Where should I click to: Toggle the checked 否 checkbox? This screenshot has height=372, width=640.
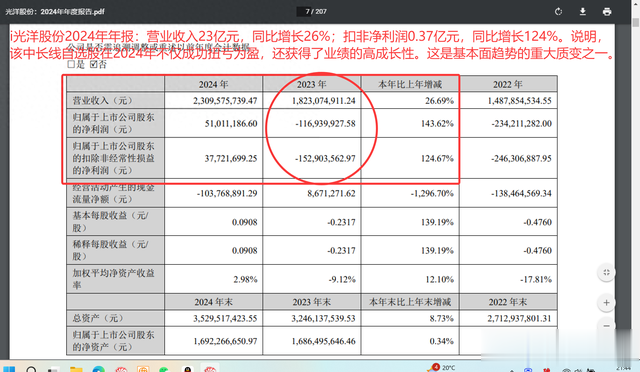[93, 64]
